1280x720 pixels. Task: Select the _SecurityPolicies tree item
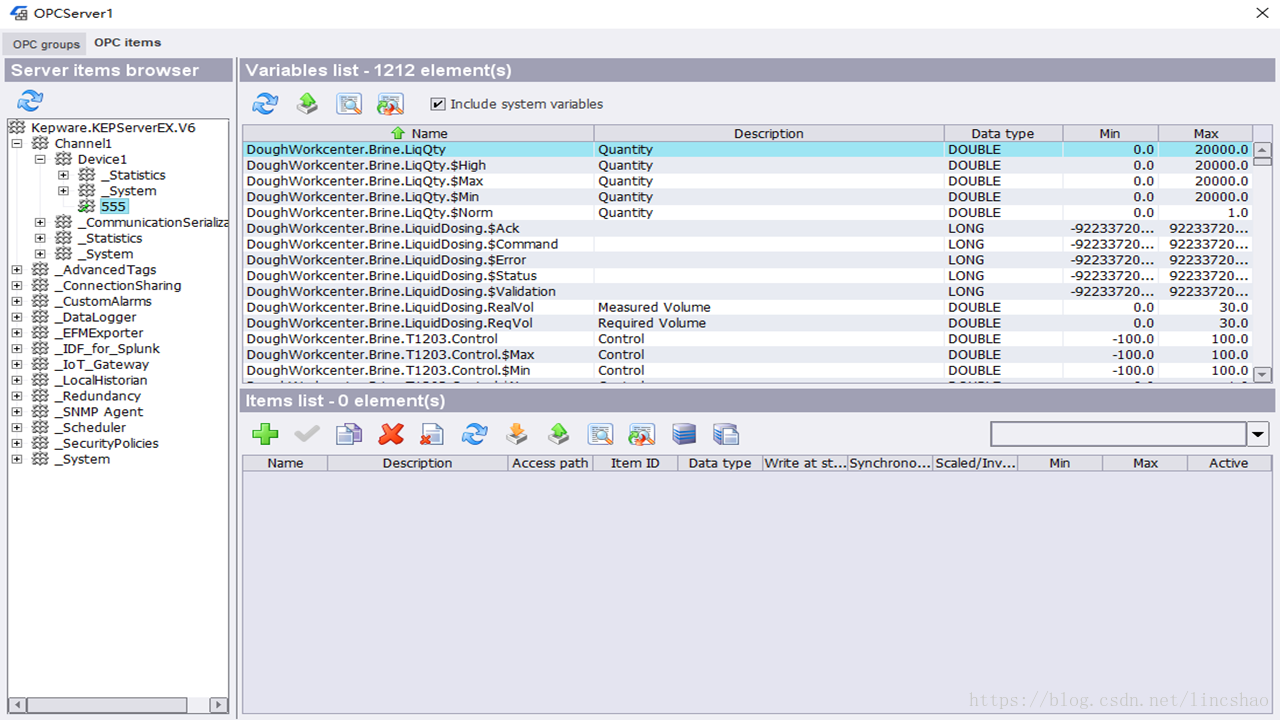pos(107,444)
